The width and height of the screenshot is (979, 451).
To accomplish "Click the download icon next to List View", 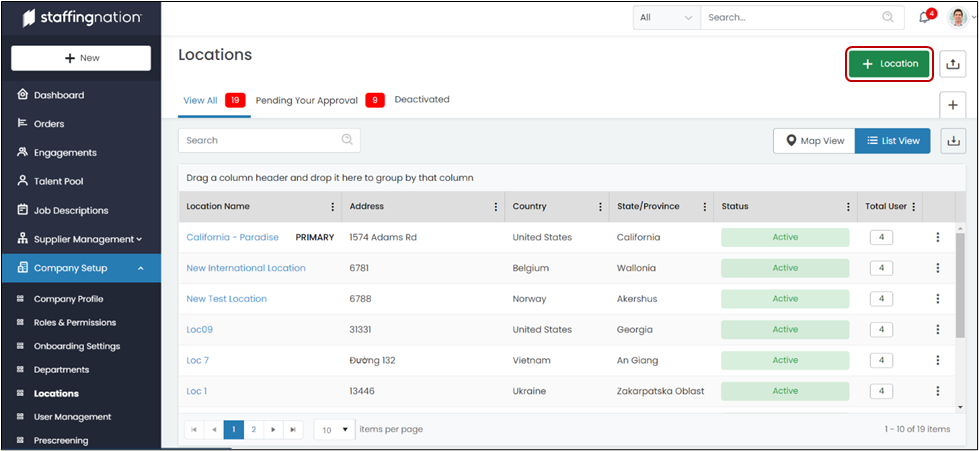I will [953, 141].
